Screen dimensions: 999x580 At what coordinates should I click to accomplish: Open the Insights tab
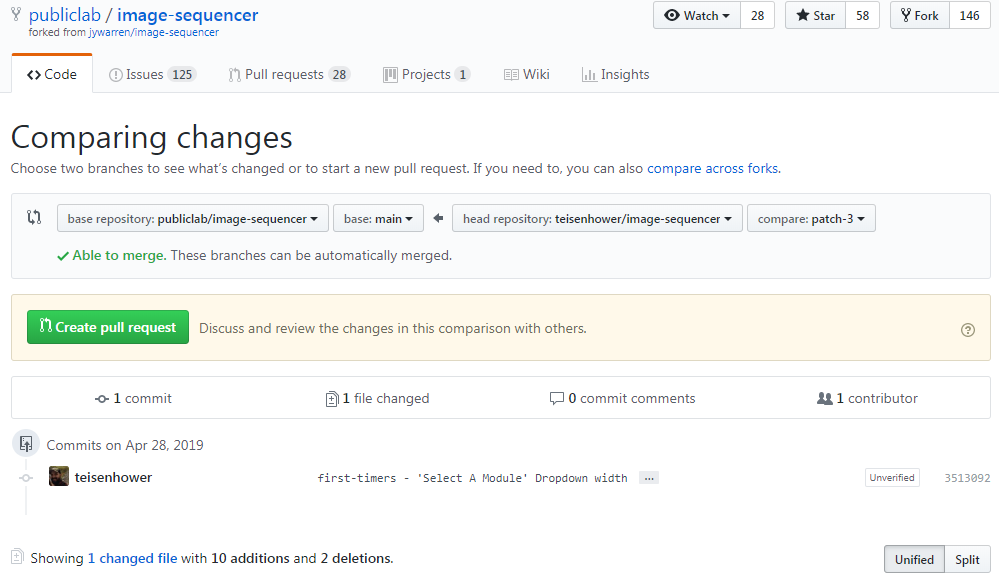[x=615, y=75]
